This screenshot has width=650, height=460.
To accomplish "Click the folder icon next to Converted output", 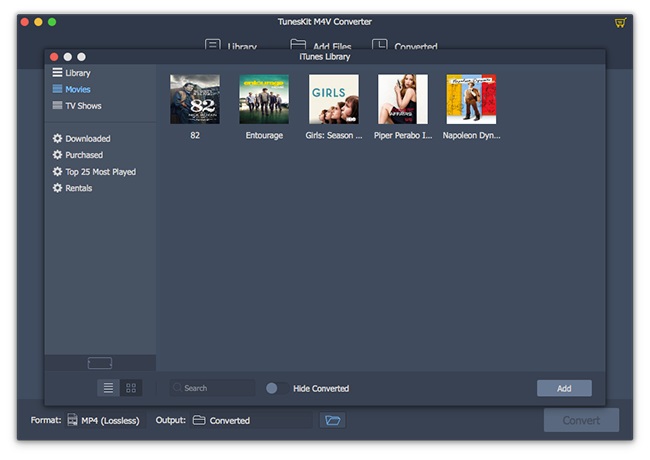I will click(199, 420).
